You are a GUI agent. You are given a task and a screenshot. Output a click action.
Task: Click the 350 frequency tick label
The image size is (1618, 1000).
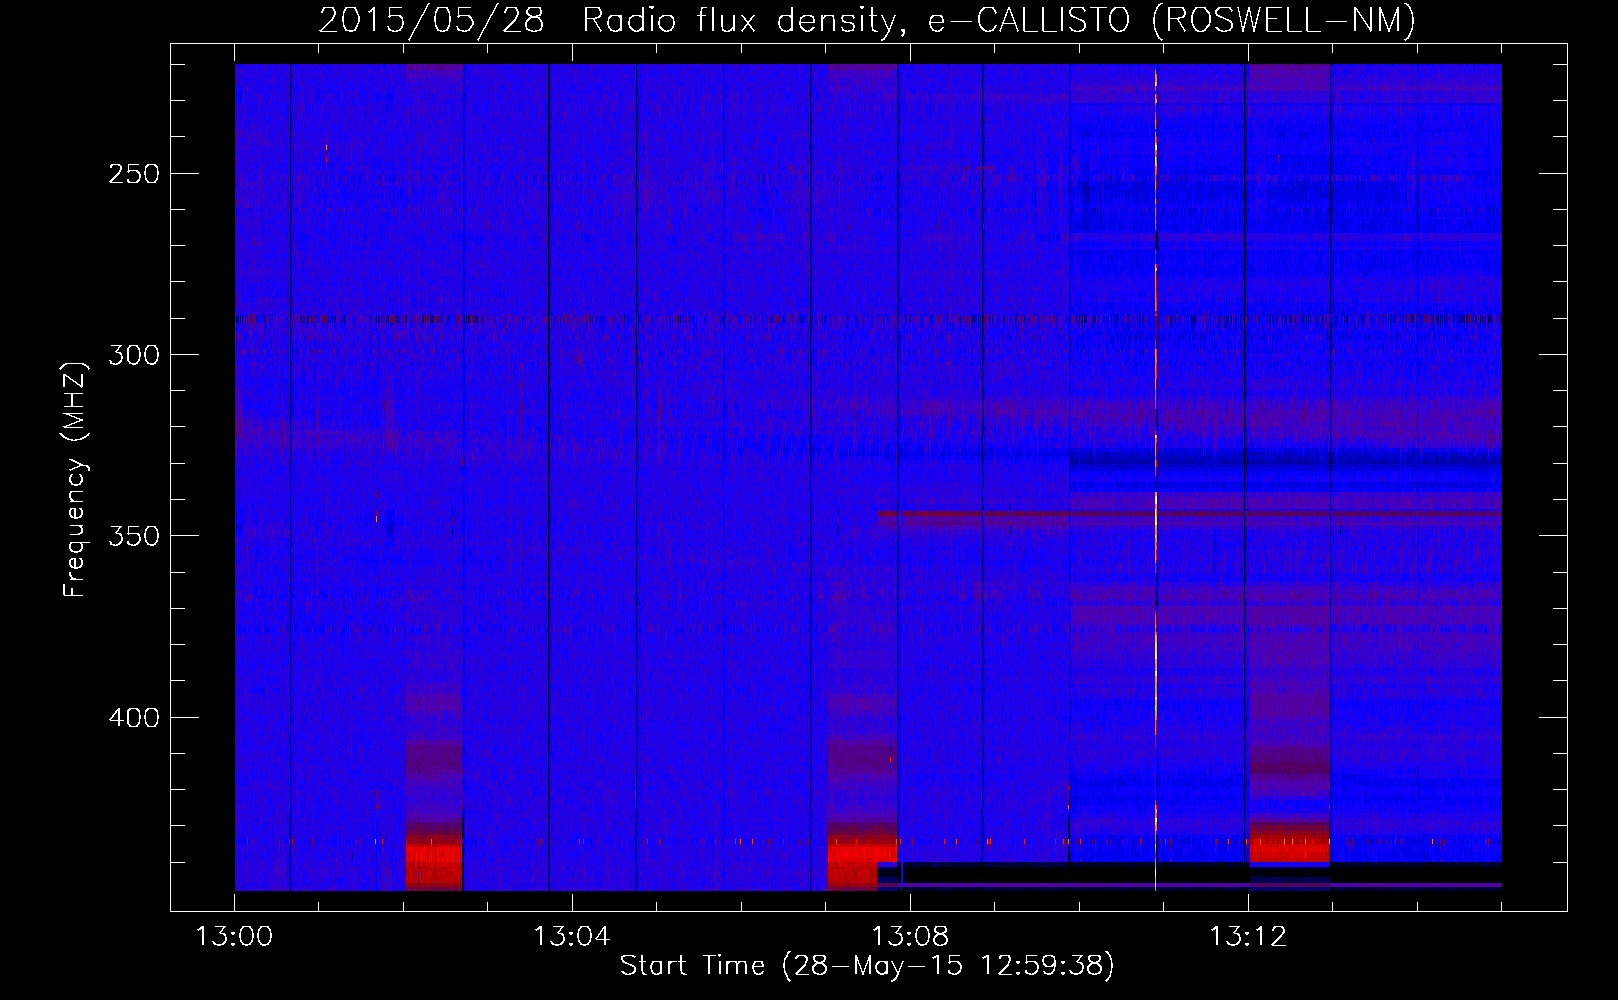133,536
